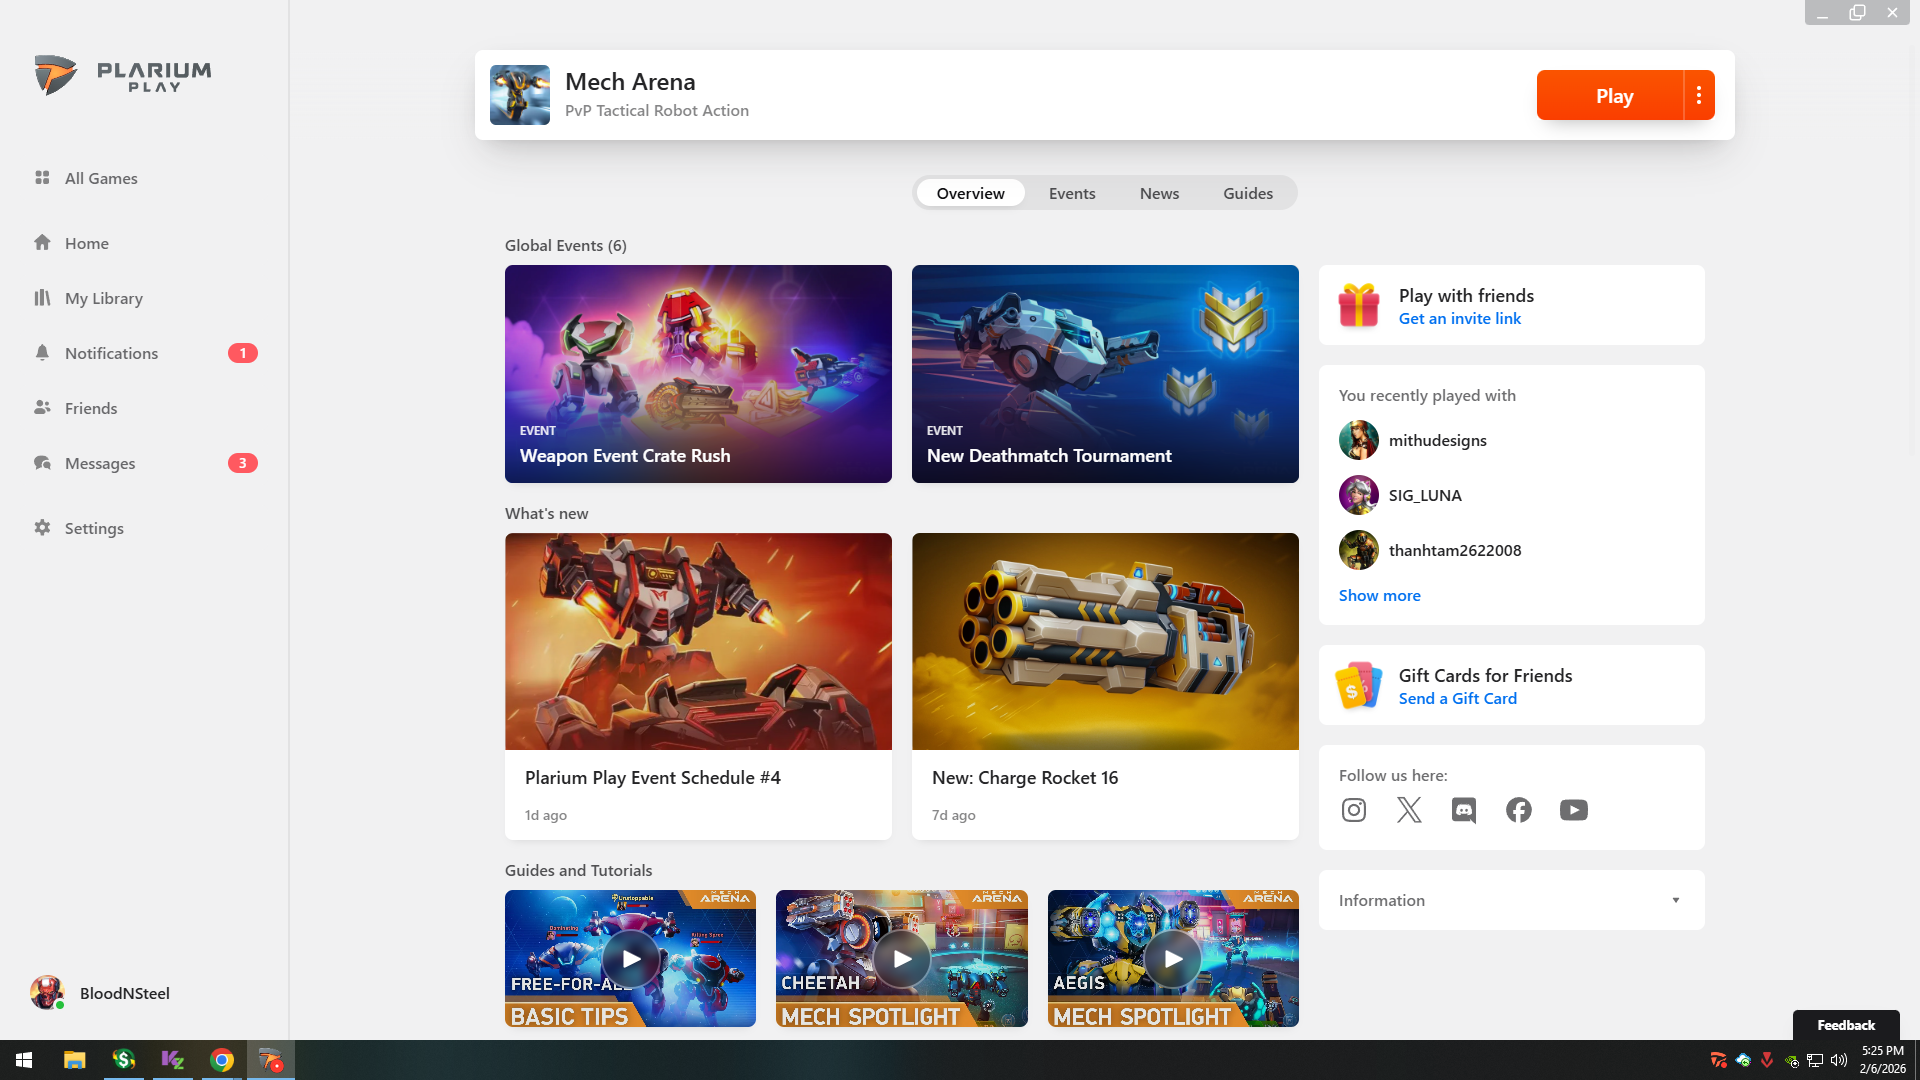This screenshot has width=1920, height=1080.
Task: Open the Facebook social icon
Action: [x=1518, y=810]
